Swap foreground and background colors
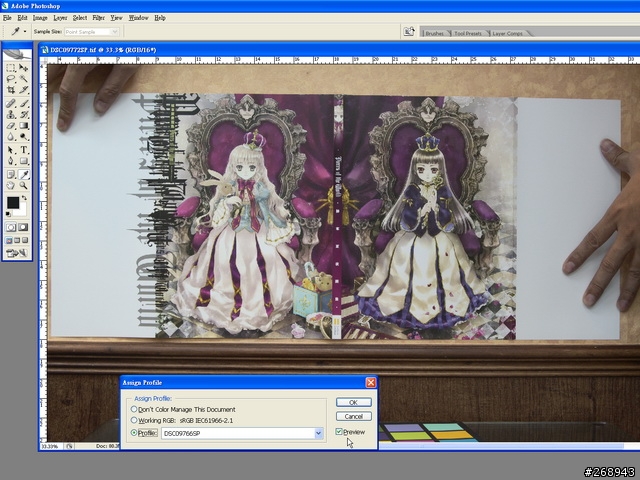Viewport: 640px width, 480px height. (x=24, y=198)
